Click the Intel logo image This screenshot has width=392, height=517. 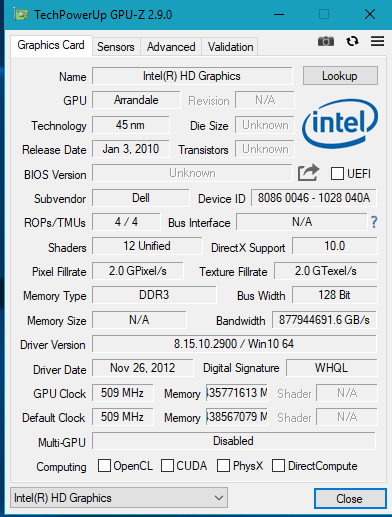[x=340, y=124]
